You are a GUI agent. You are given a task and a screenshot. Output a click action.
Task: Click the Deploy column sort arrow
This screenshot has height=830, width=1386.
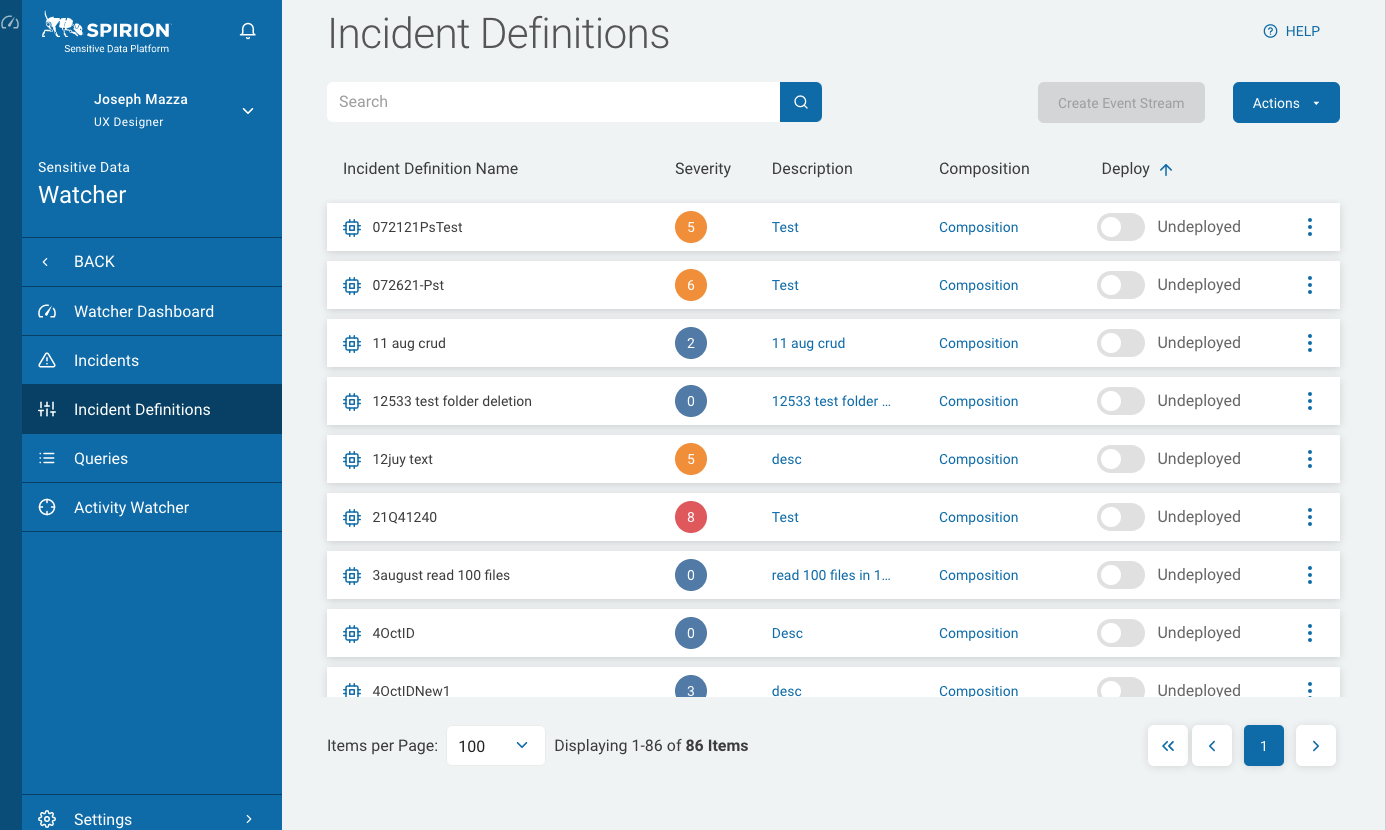pyautogui.click(x=1165, y=169)
